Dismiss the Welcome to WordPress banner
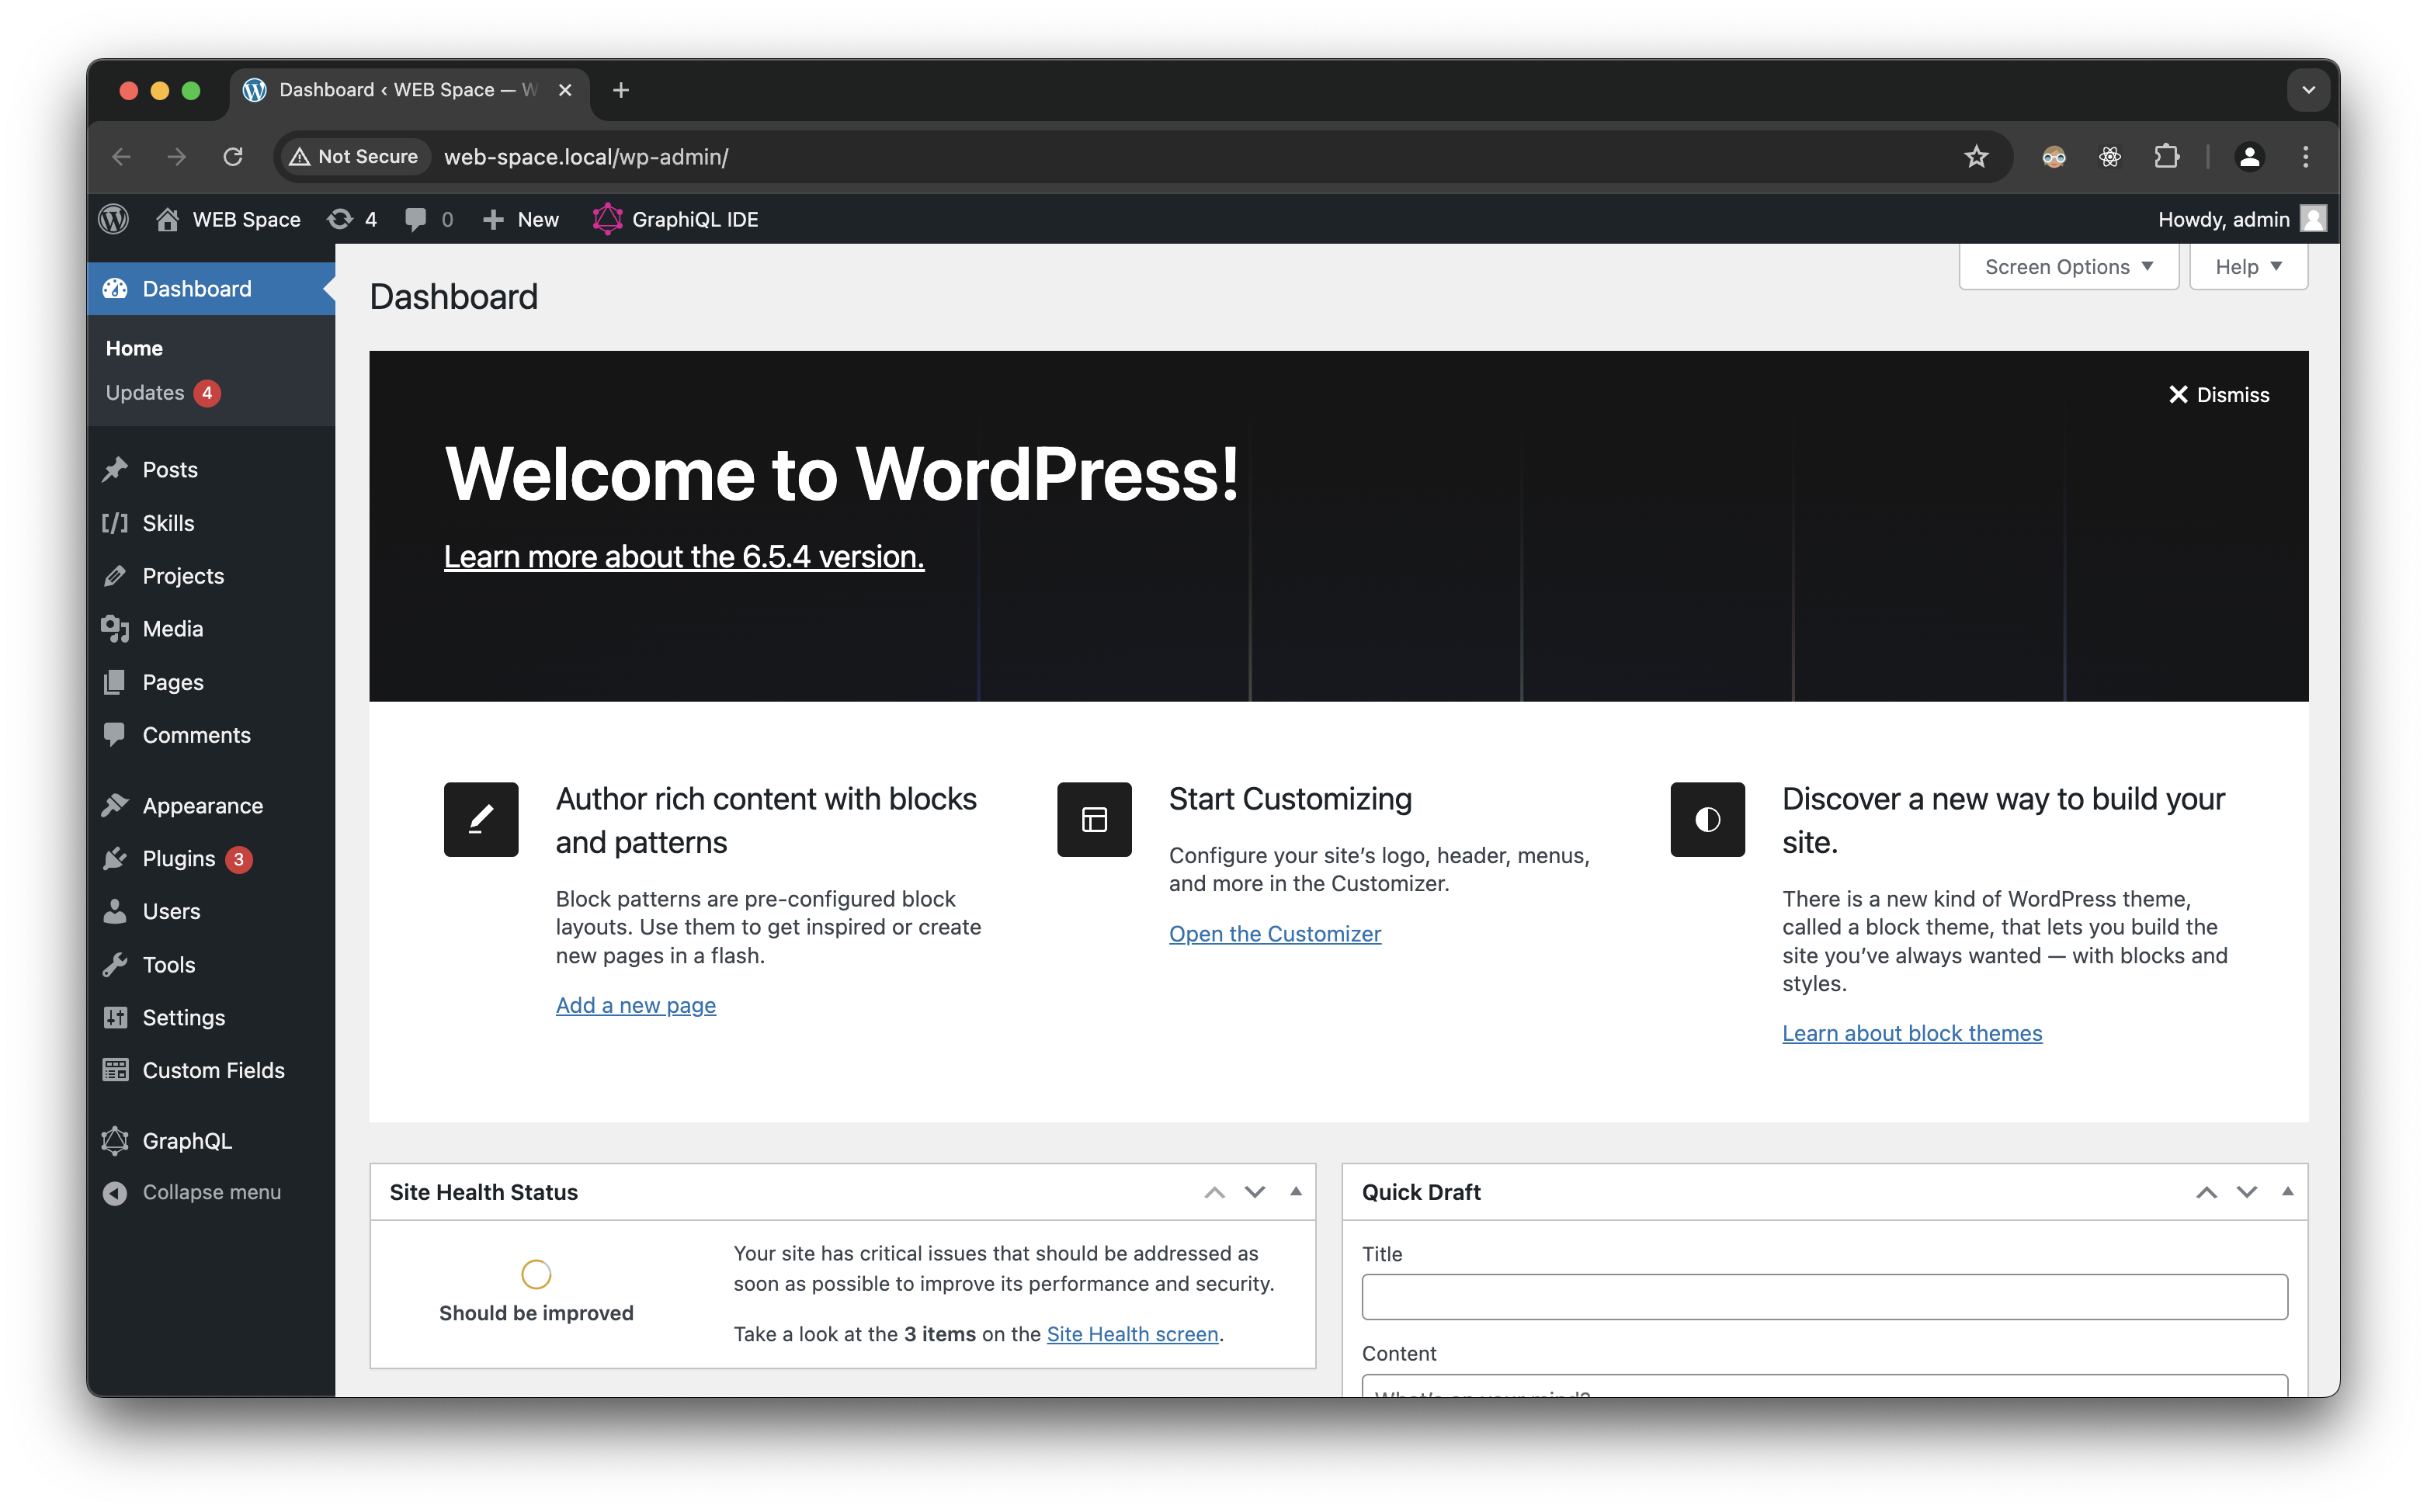 tap(2219, 394)
